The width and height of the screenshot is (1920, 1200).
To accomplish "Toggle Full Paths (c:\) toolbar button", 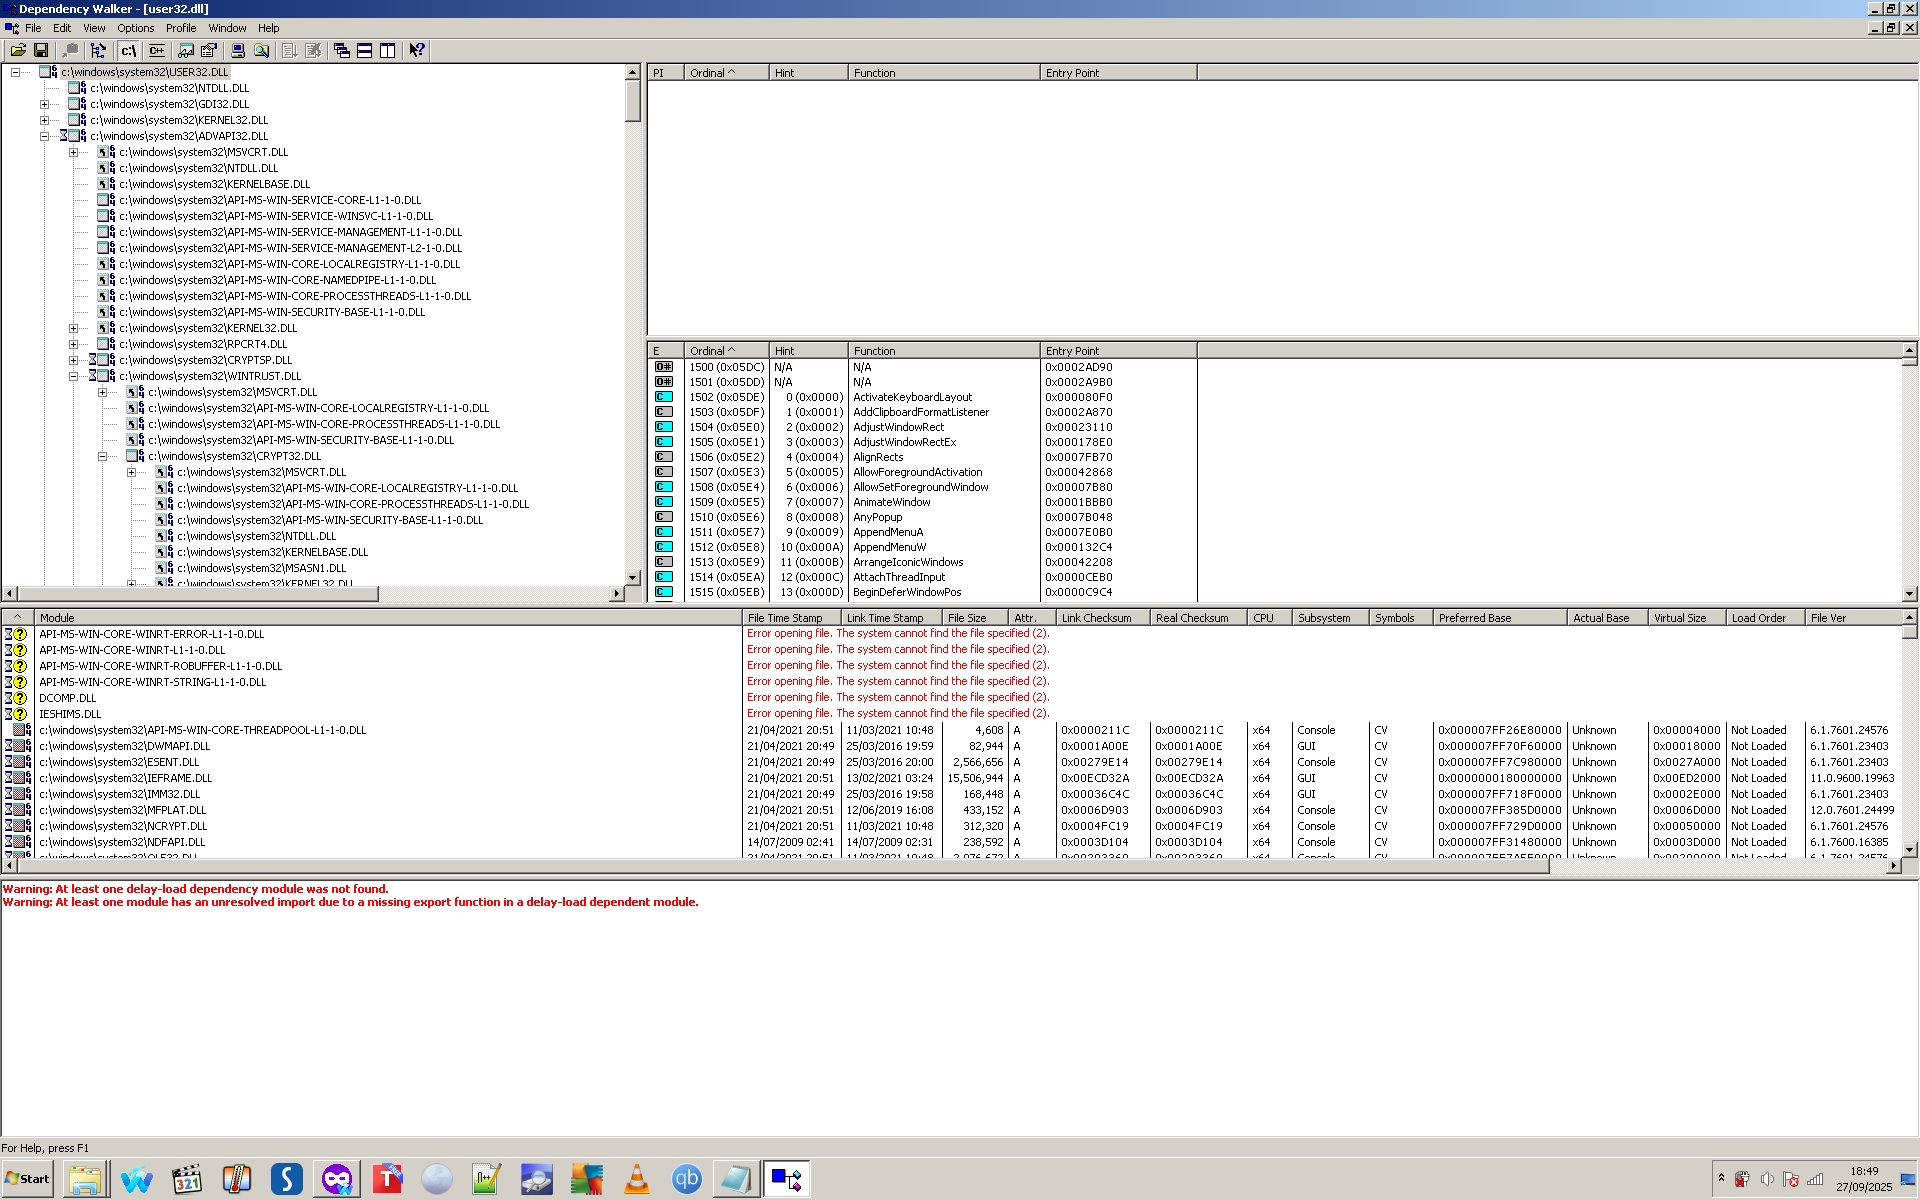I will pos(128,50).
